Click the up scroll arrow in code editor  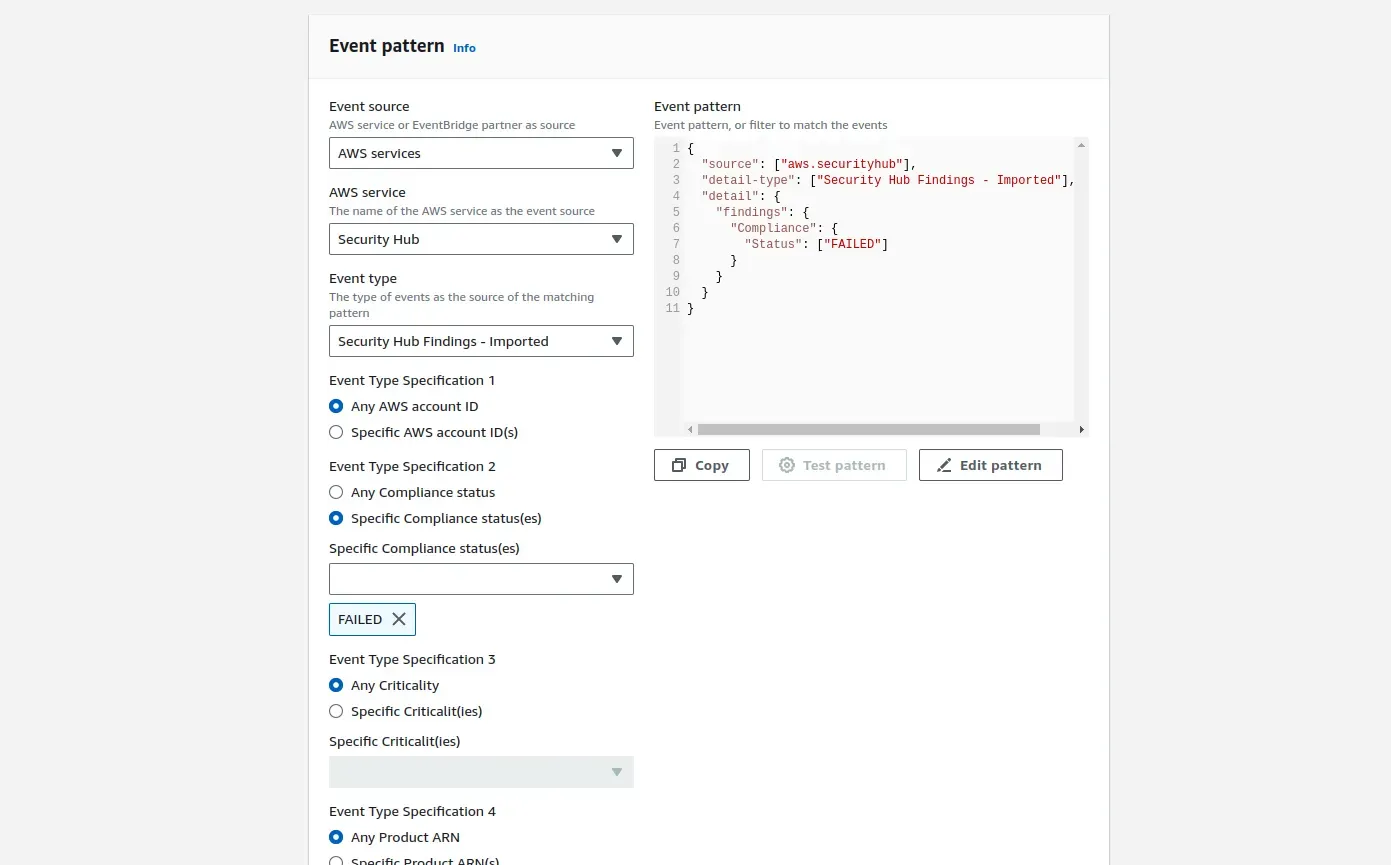click(1081, 146)
